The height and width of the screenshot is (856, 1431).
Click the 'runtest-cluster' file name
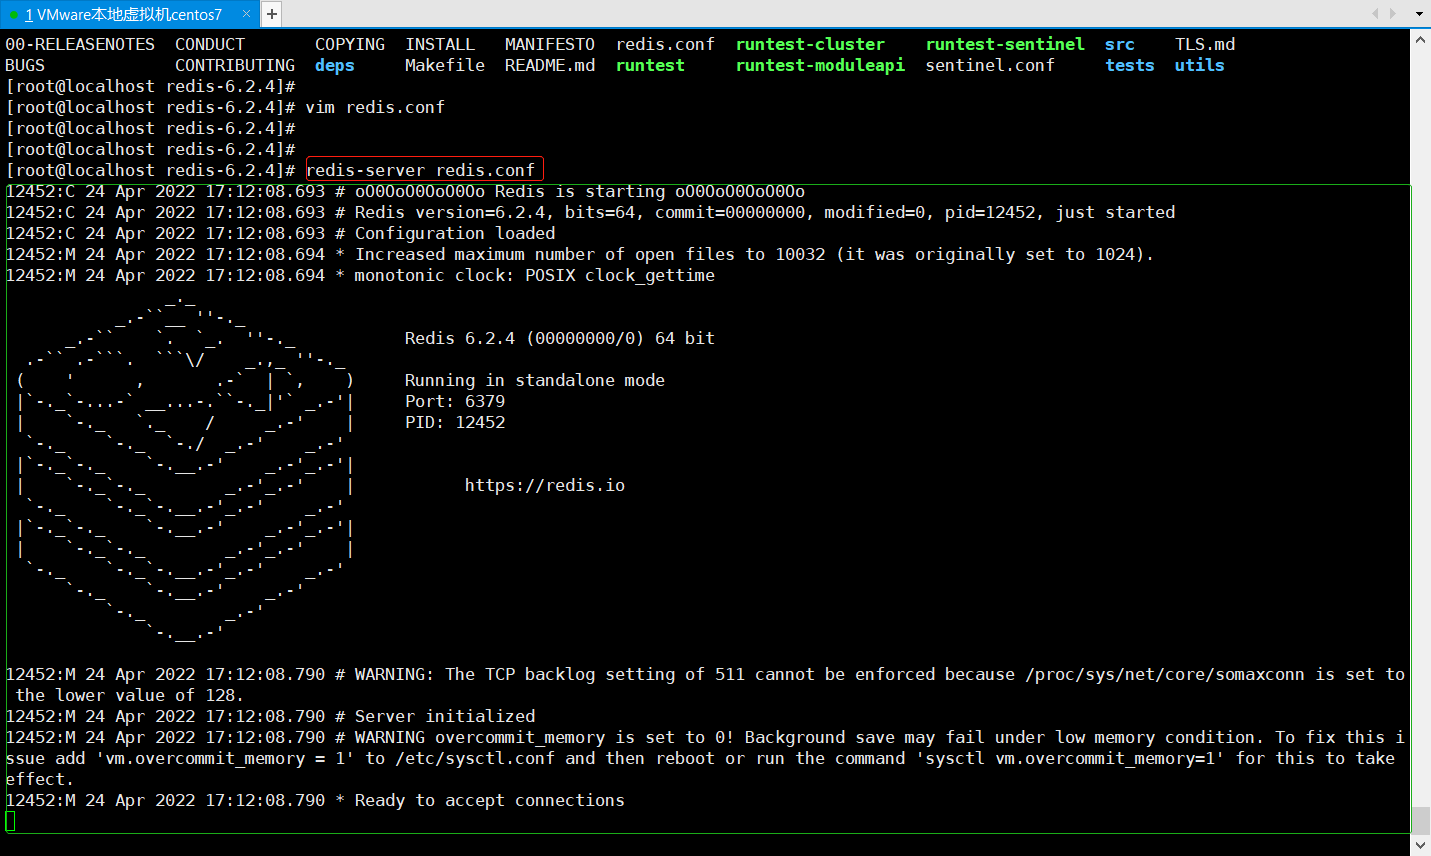[x=810, y=44]
